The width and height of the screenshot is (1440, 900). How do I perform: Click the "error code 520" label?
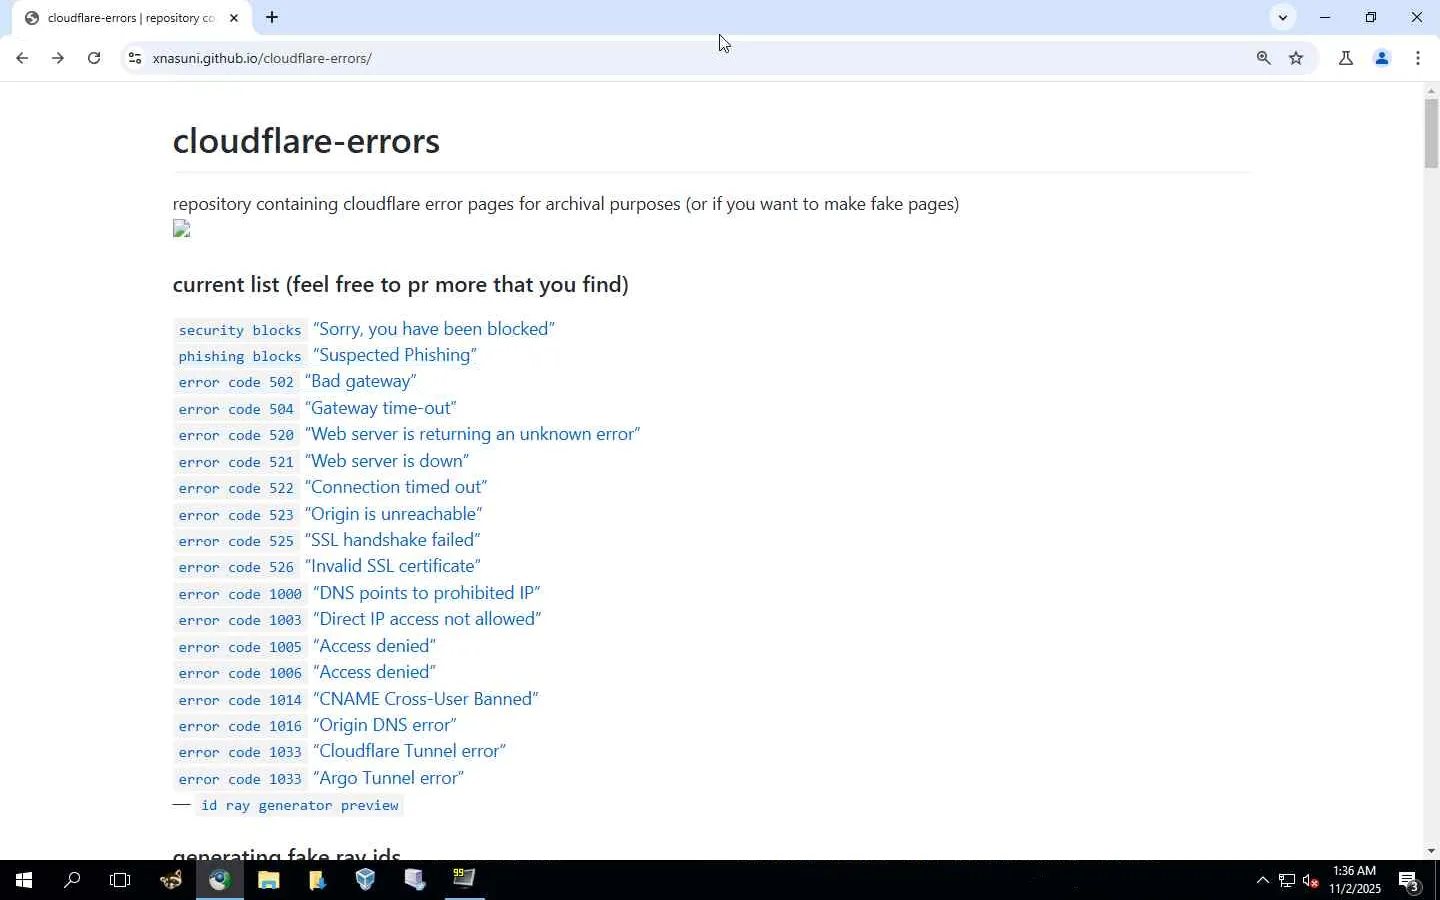tap(236, 435)
